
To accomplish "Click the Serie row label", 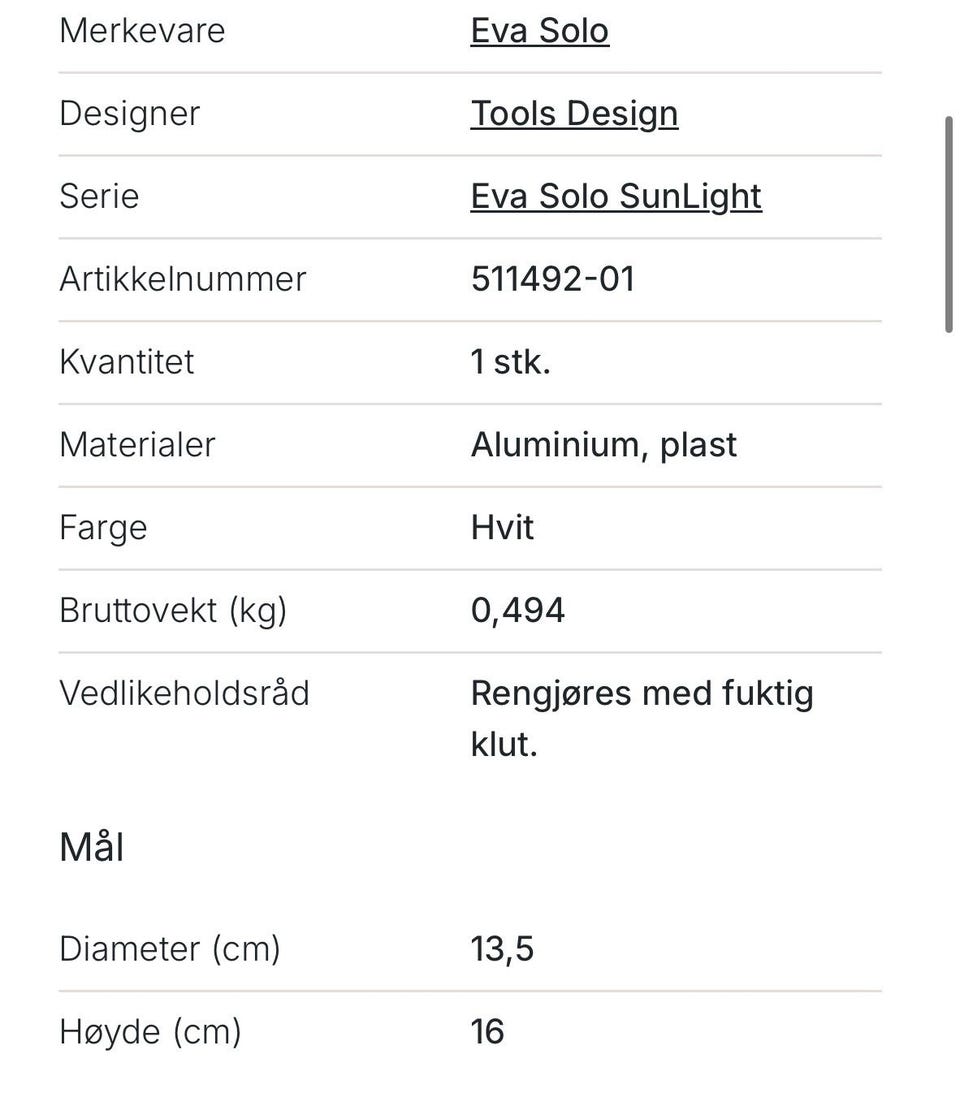I will [99, 197].
